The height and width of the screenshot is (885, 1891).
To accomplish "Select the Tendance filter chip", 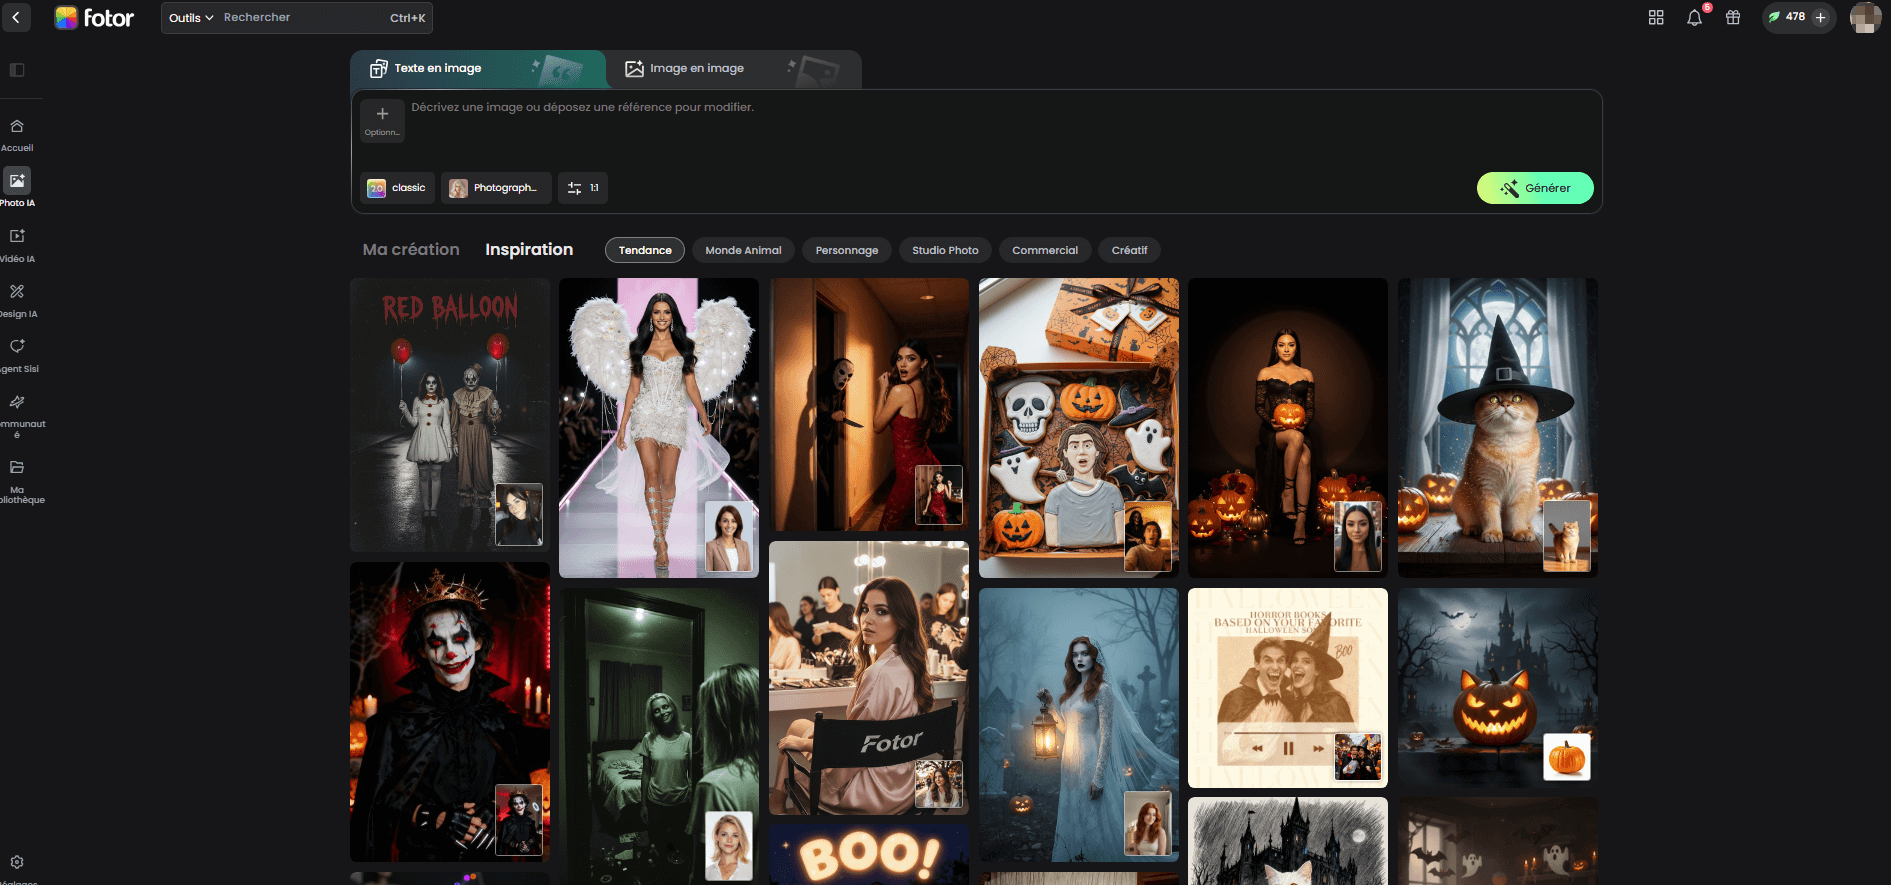I will 645,250.
